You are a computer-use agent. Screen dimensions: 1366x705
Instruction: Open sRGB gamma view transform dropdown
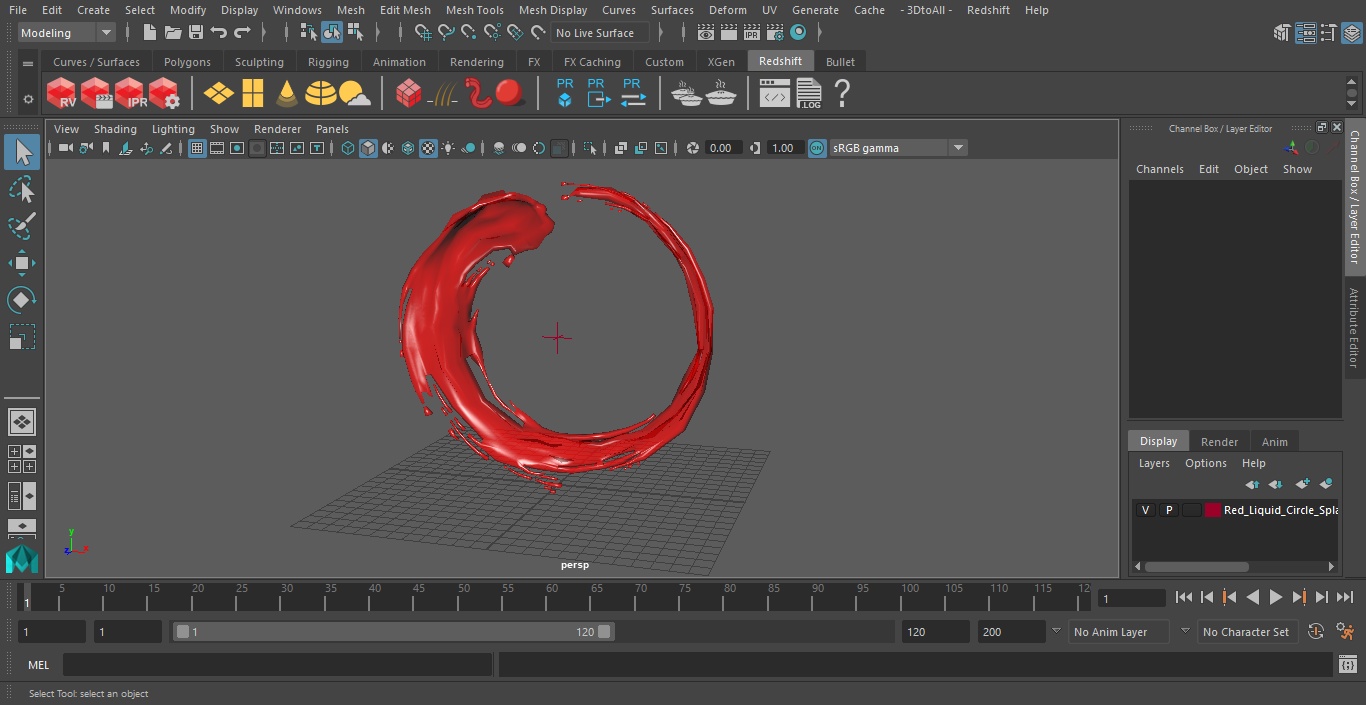pyautogui.click(x=897, y=148)
